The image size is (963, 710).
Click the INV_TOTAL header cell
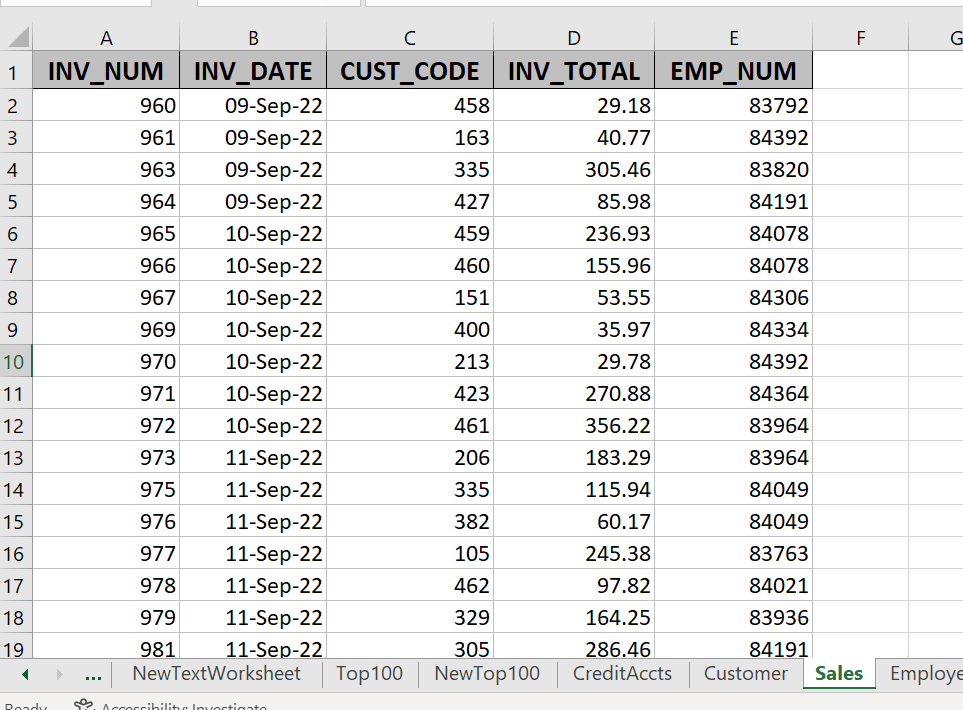(x=573, y=70)
